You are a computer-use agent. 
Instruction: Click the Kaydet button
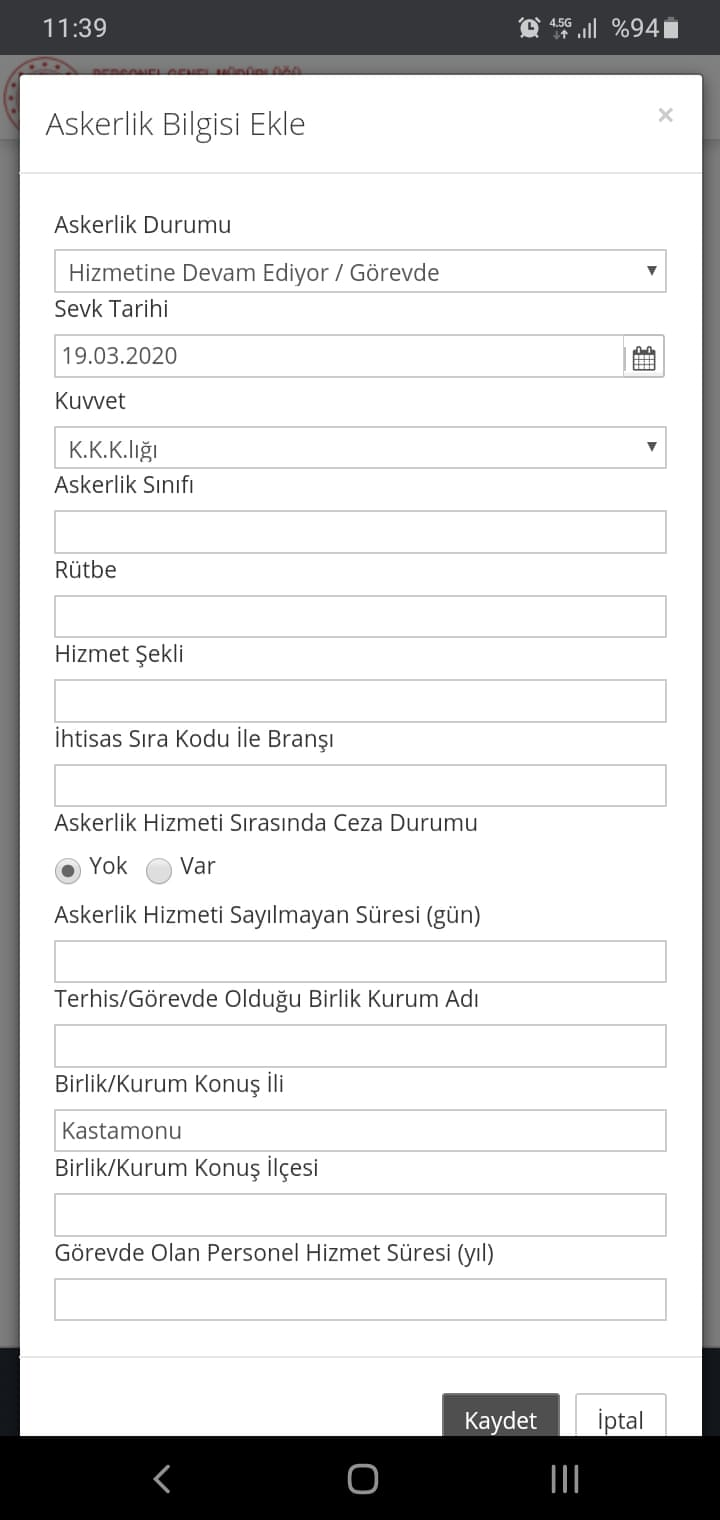tap(501, 1418)
